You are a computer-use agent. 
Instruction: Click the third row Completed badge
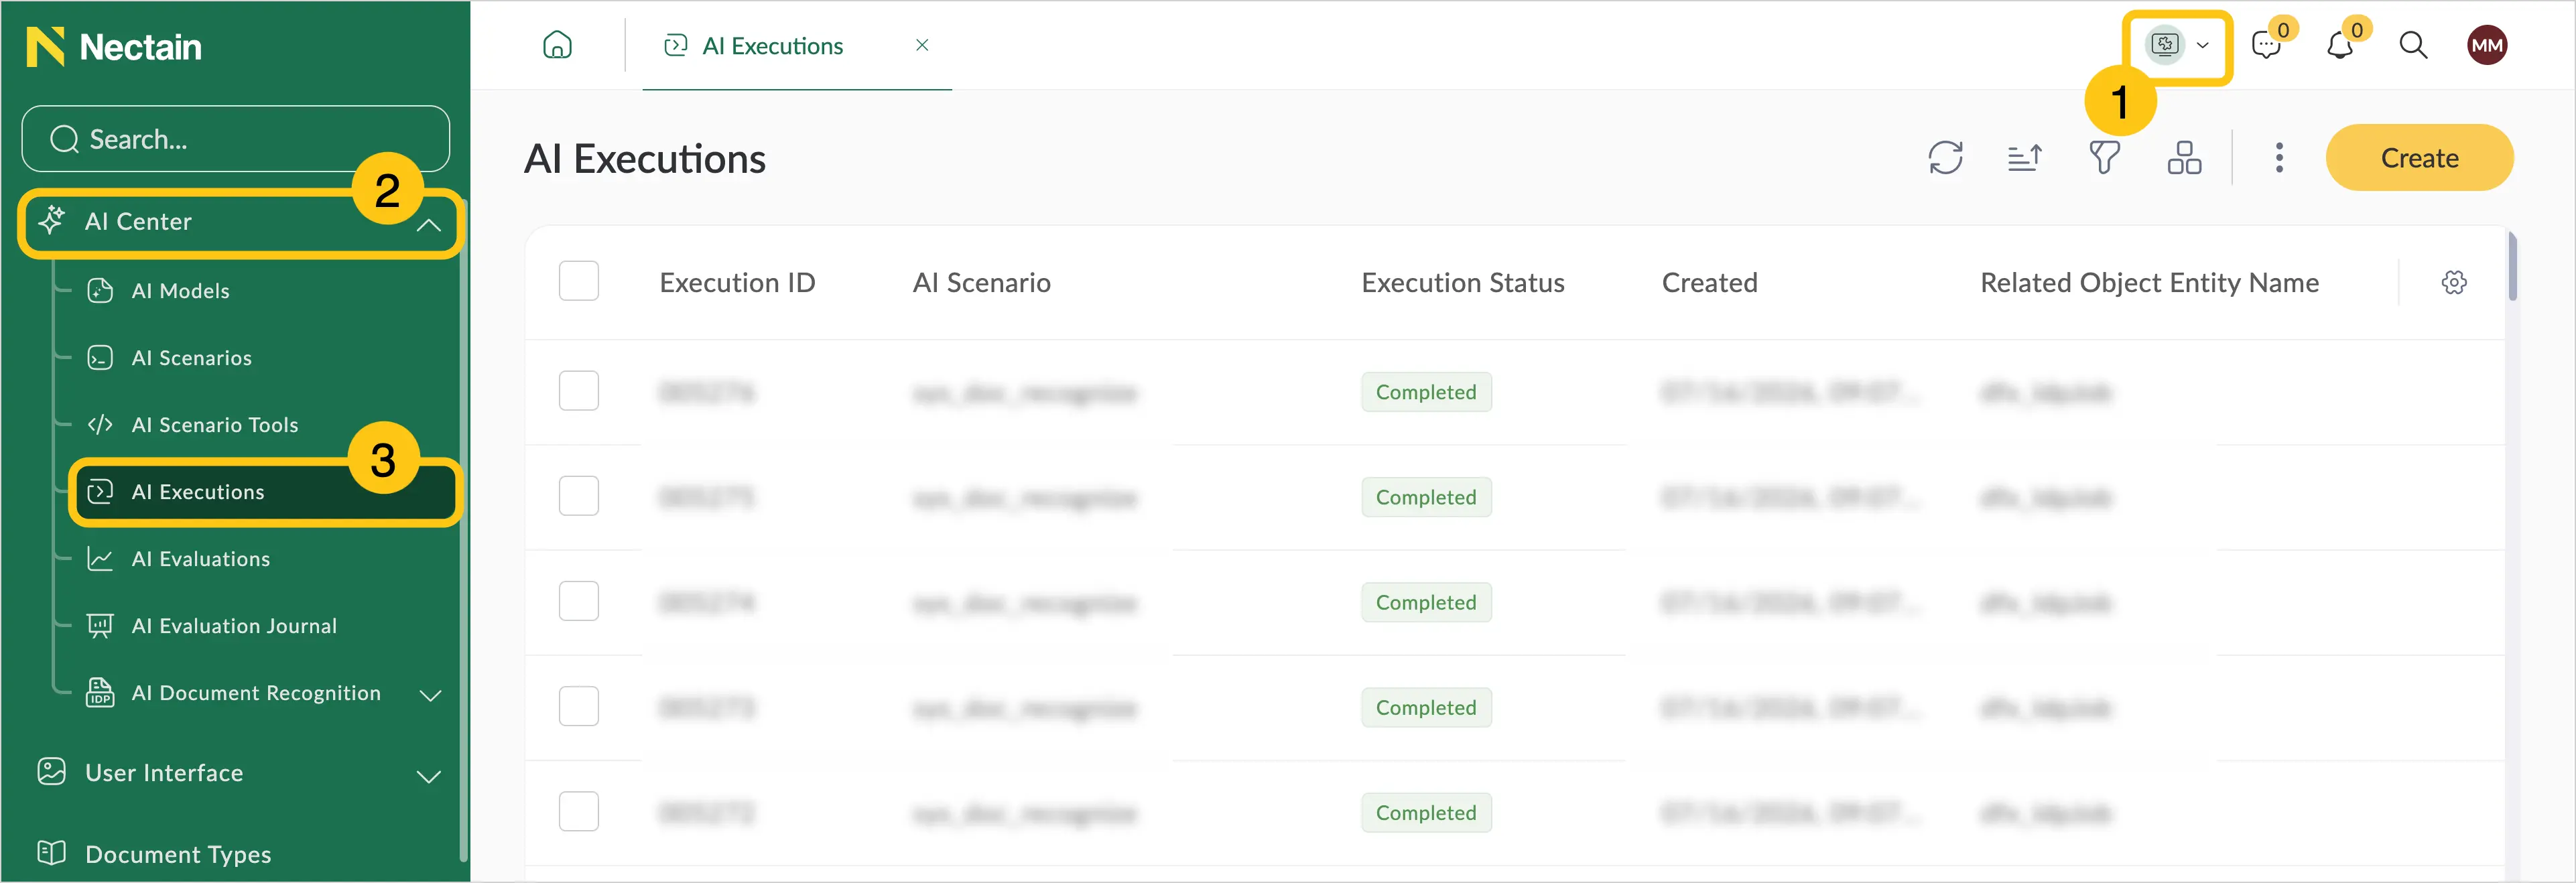tap(1426, 602)
